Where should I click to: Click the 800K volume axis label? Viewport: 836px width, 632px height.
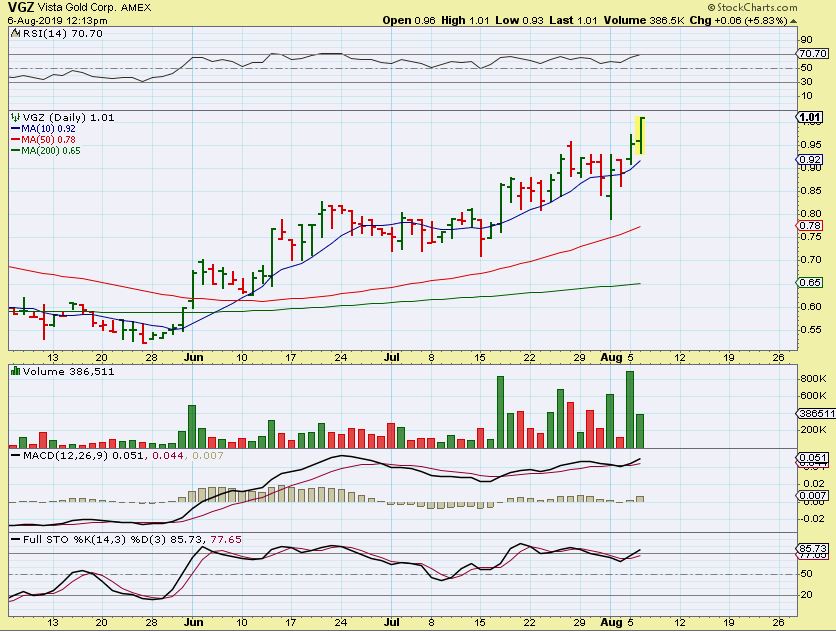pos(813,379)
